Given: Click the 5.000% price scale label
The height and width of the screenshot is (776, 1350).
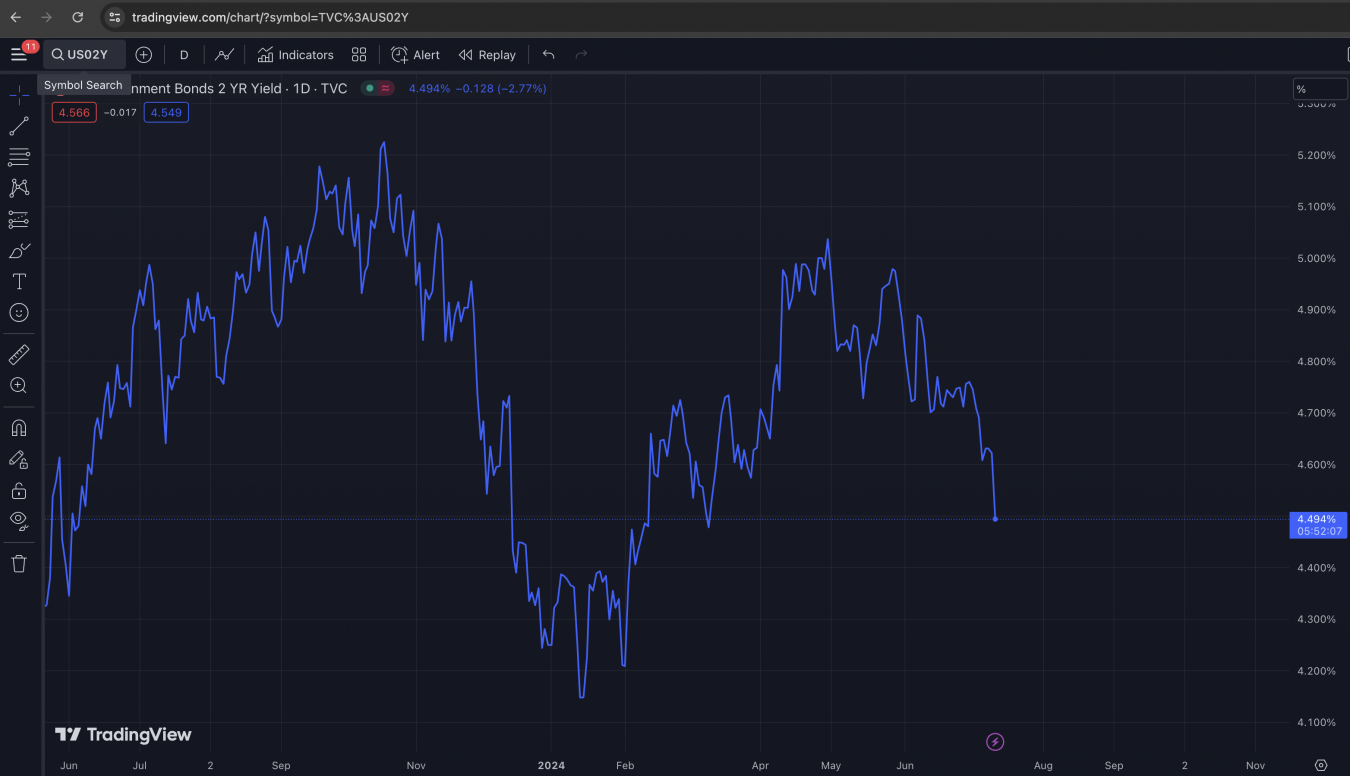Looking at the screenshot, I should tap(1316, 258).
